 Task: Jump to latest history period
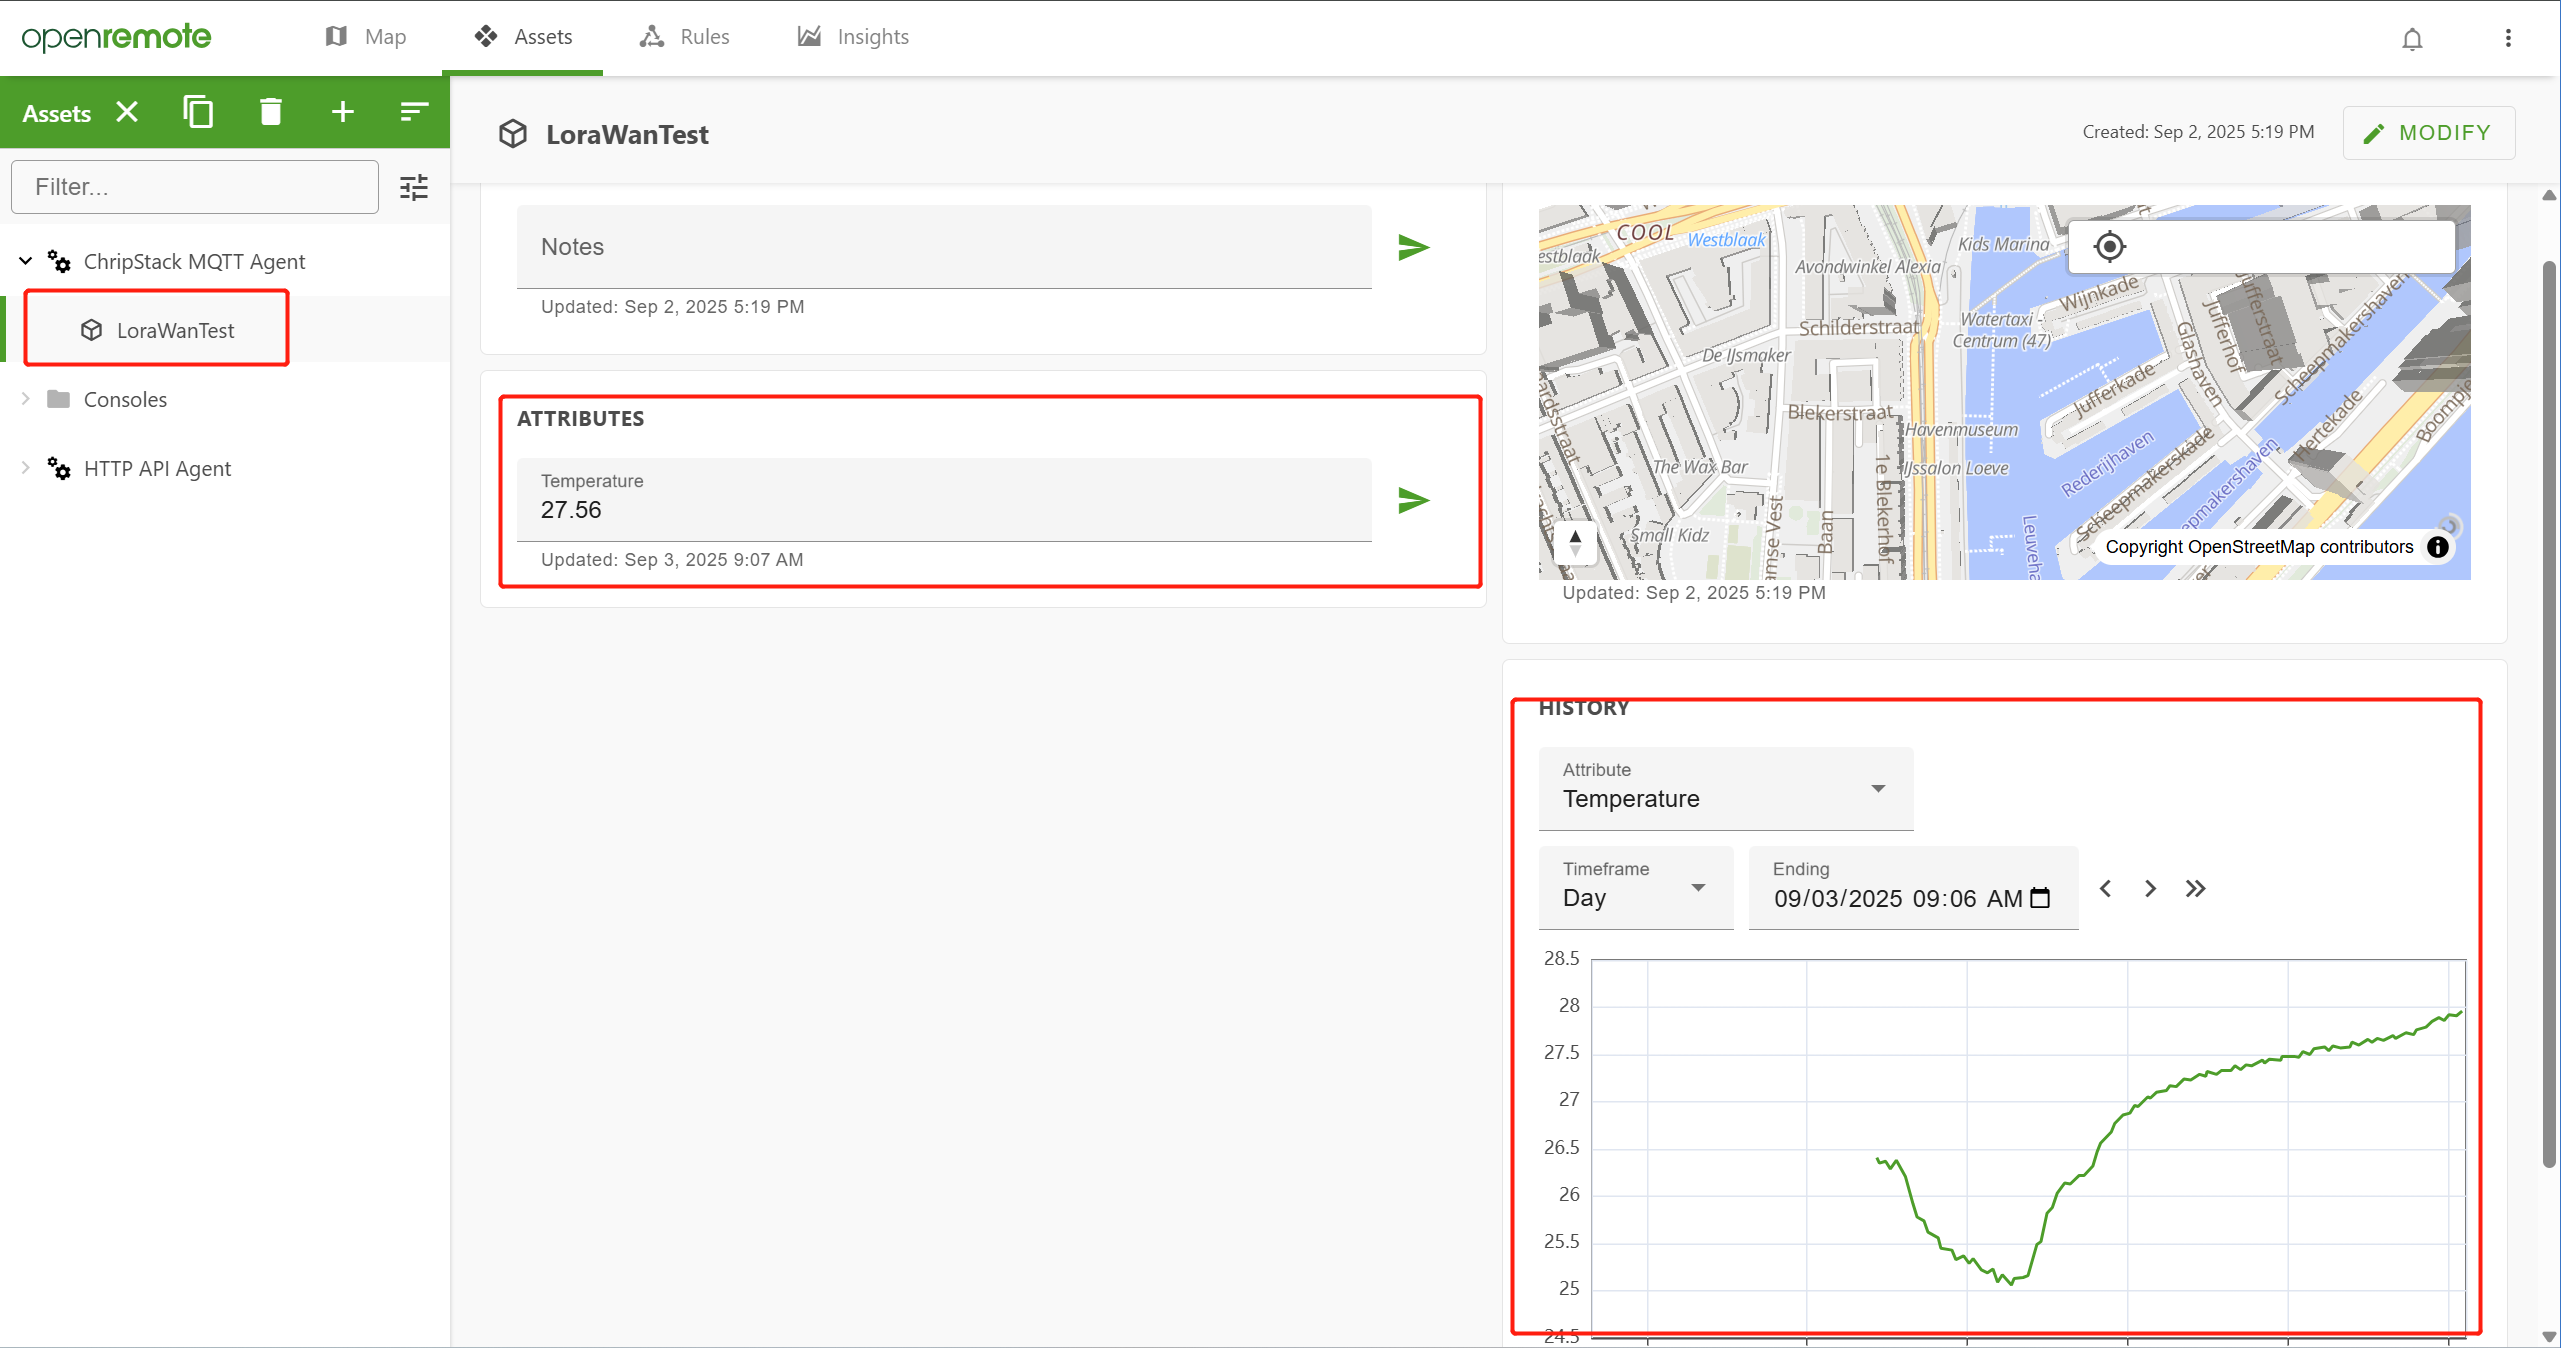[2195, 888]
